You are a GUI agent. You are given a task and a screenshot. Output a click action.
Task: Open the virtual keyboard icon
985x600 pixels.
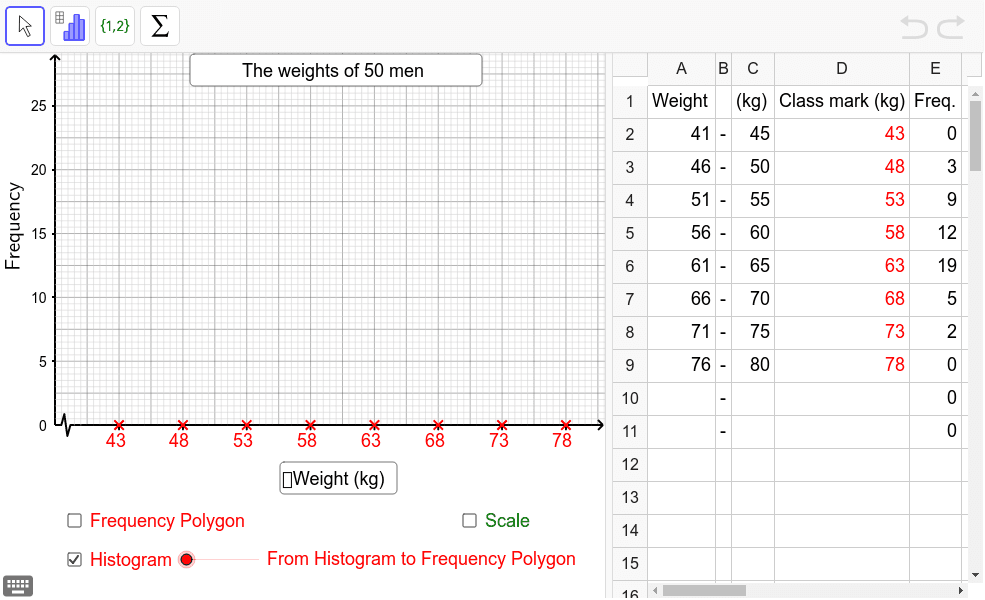coord(18,585)
